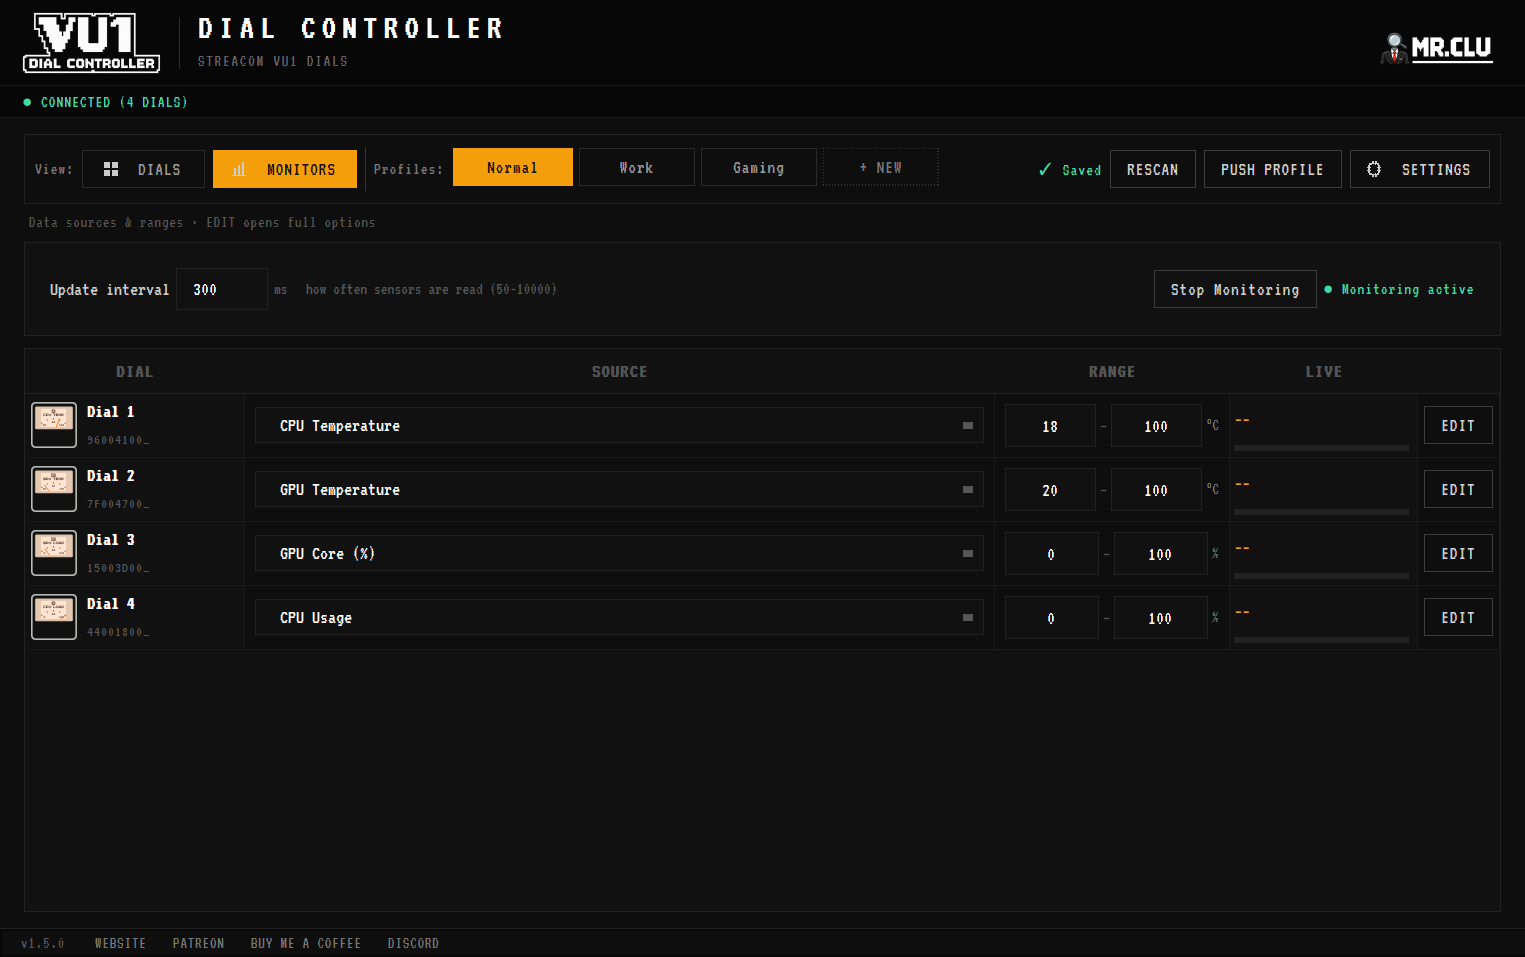Open the CPU Usage source dropdown
The width and height of the screenshot is (1525, 957).
[x=619, y=617]
